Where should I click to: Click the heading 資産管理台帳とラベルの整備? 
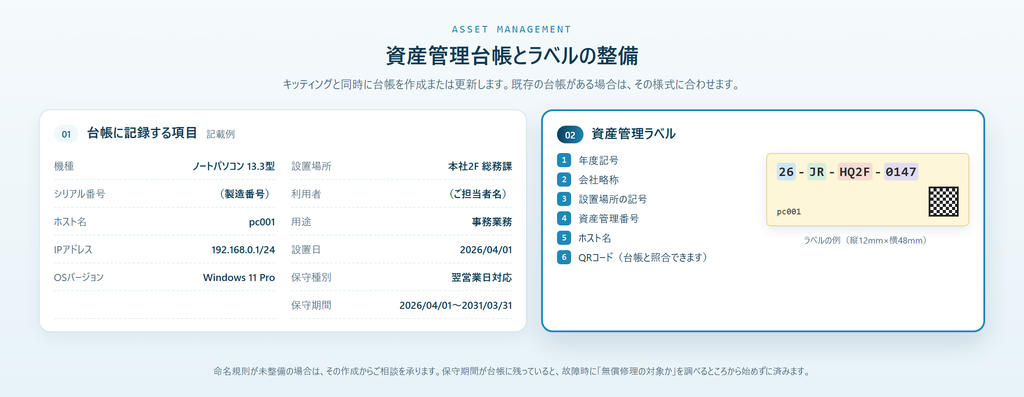(x=512, y=56)
